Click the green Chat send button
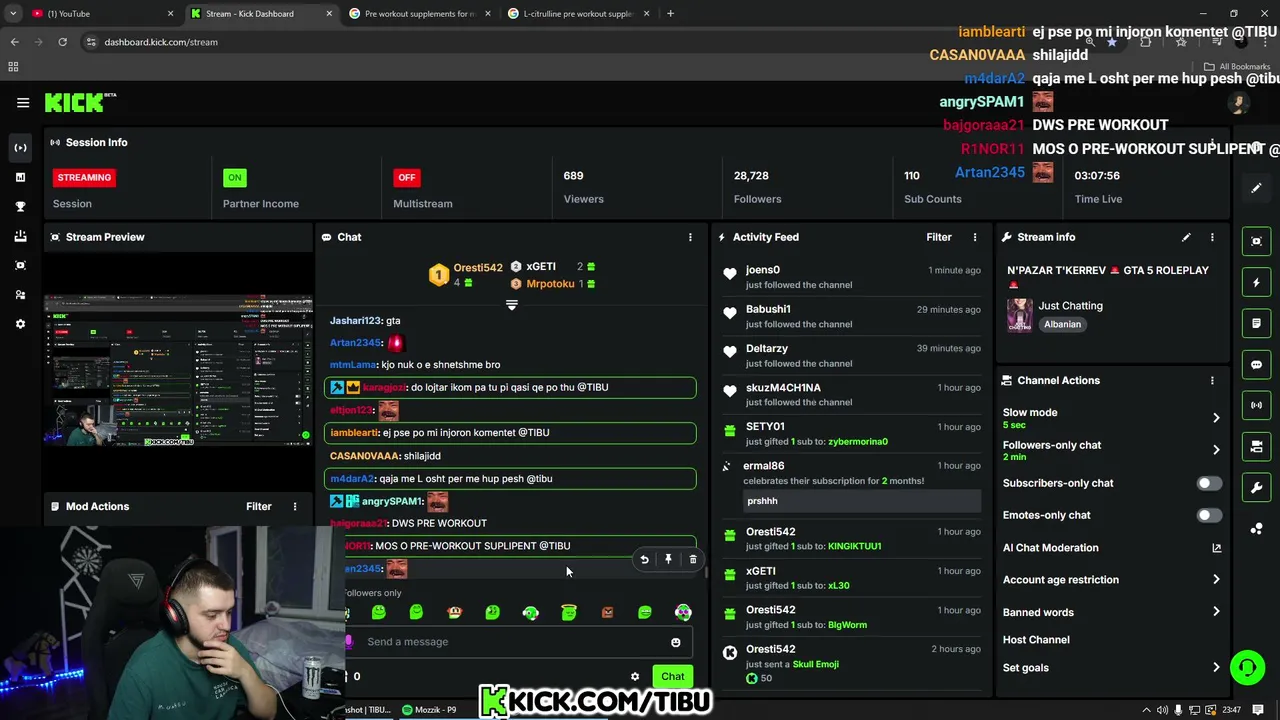 (x=673, y=677)
